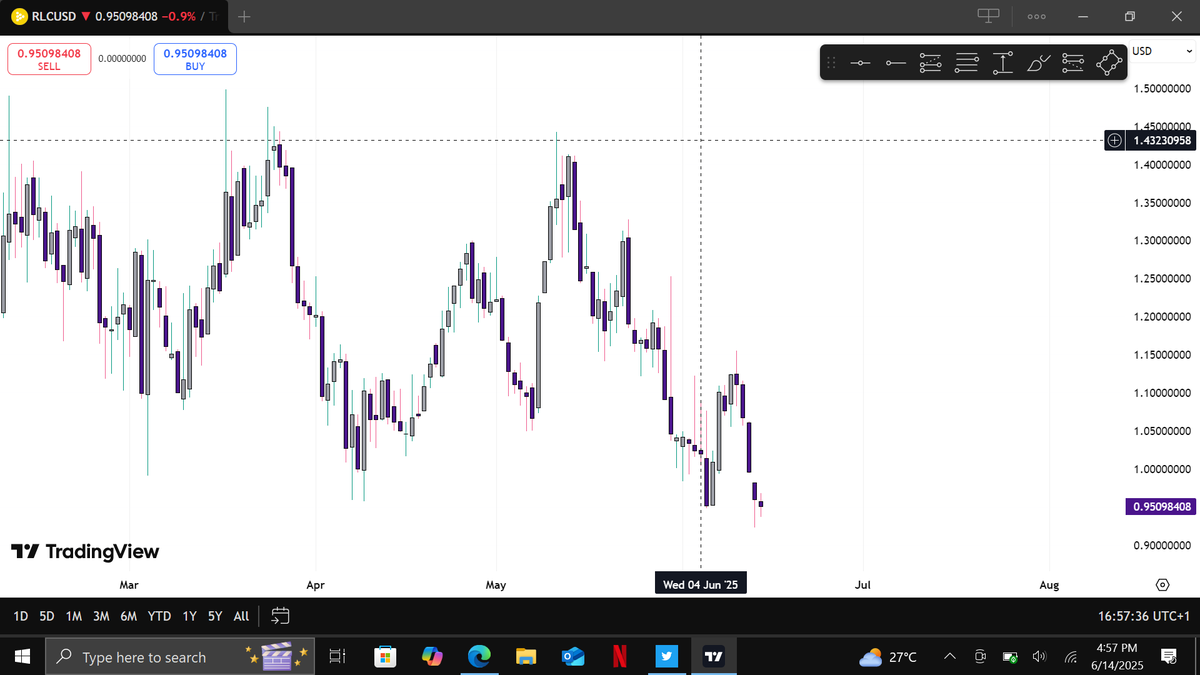Screen dimensions: 1200x675
Task: Click in the Type here to search box
Action: click(180, 657)
